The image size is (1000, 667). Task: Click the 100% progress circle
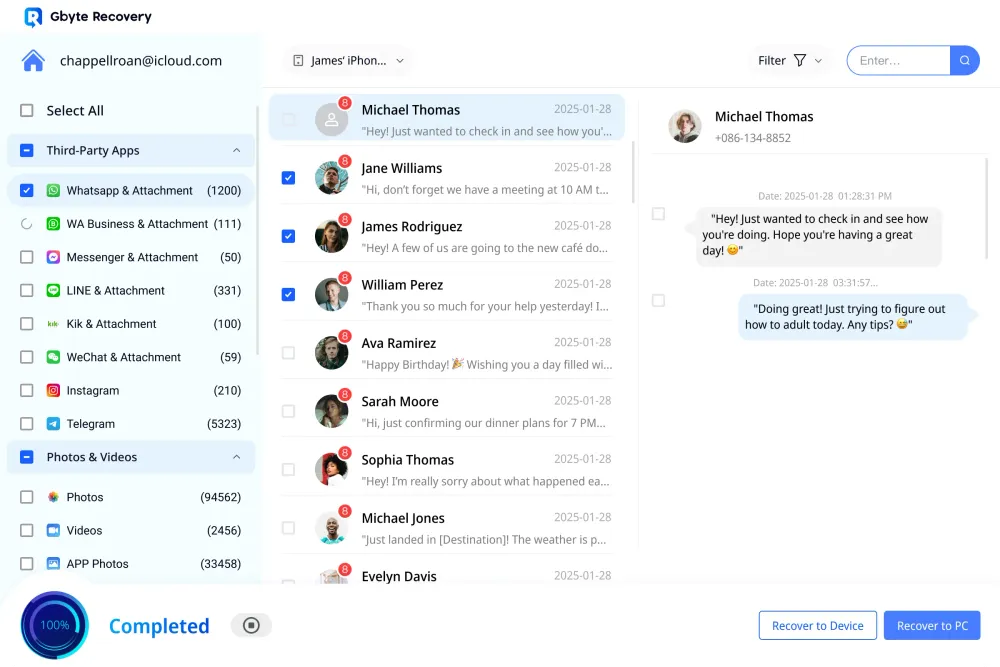[x=54, y=625]
